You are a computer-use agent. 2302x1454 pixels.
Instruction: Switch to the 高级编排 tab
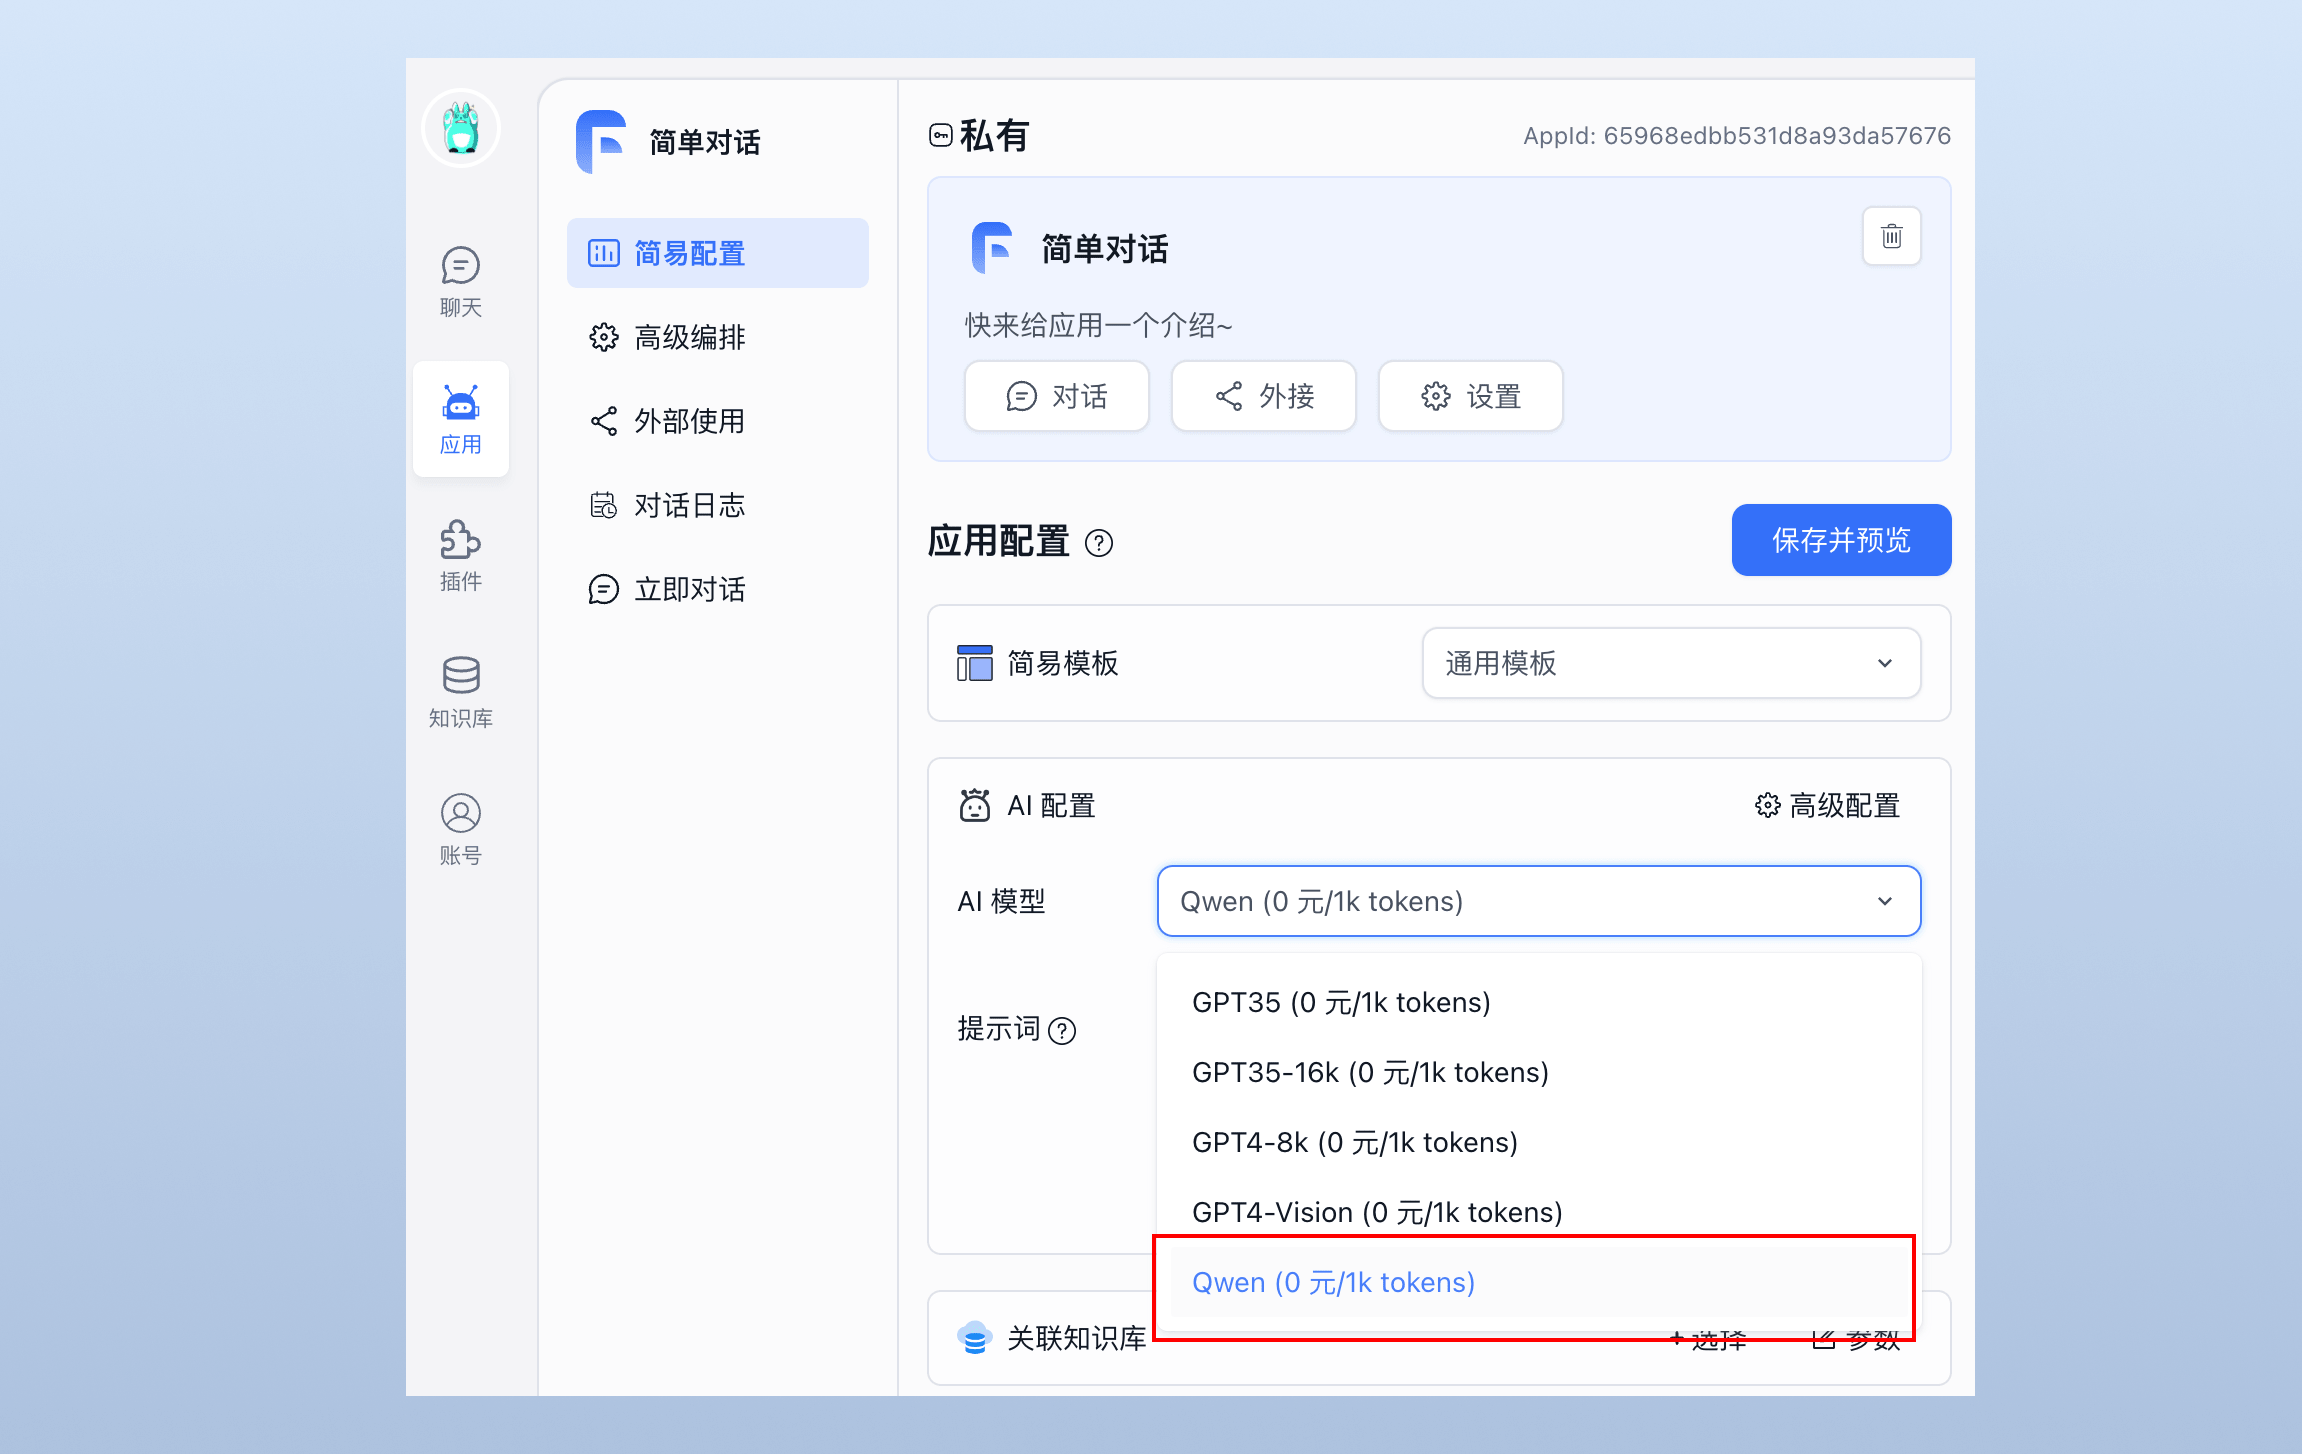(689, 337)
